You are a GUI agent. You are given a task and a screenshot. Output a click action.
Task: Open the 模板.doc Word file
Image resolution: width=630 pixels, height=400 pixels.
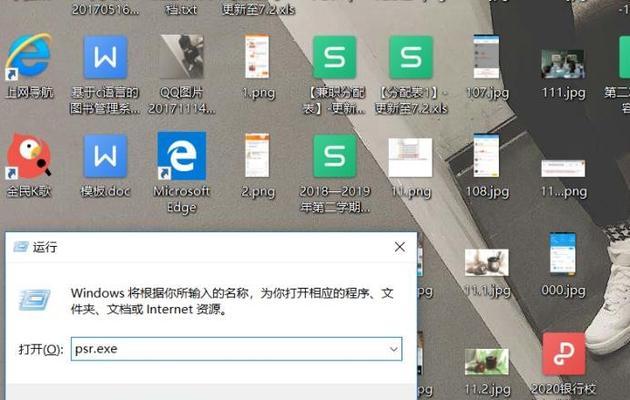click(x=105, y=156)
